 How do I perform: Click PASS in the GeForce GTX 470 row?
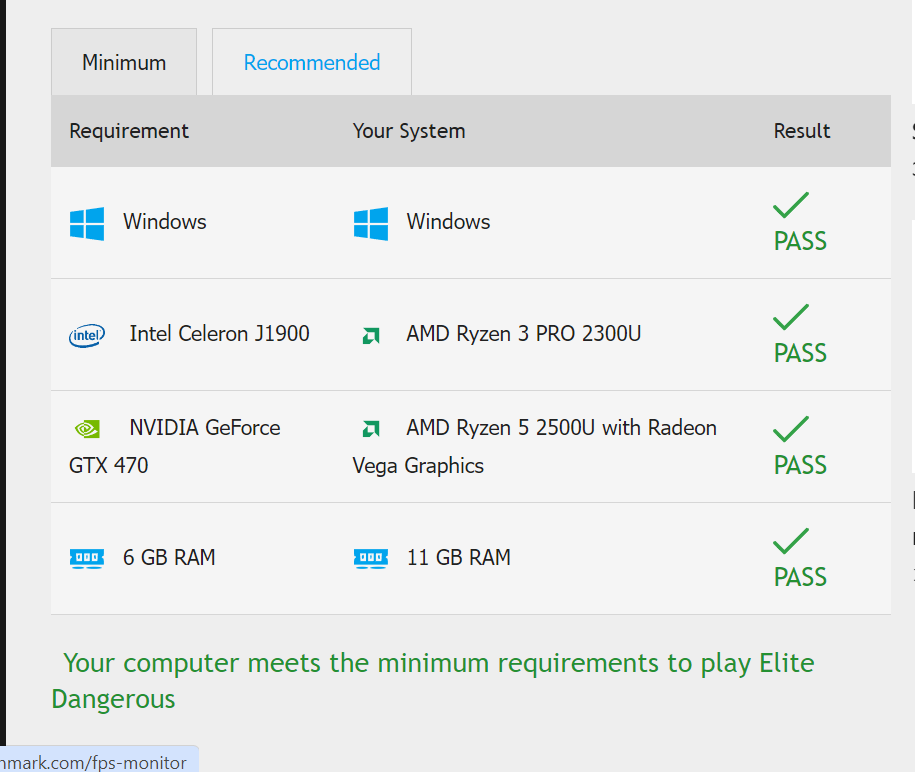point(800,465)
